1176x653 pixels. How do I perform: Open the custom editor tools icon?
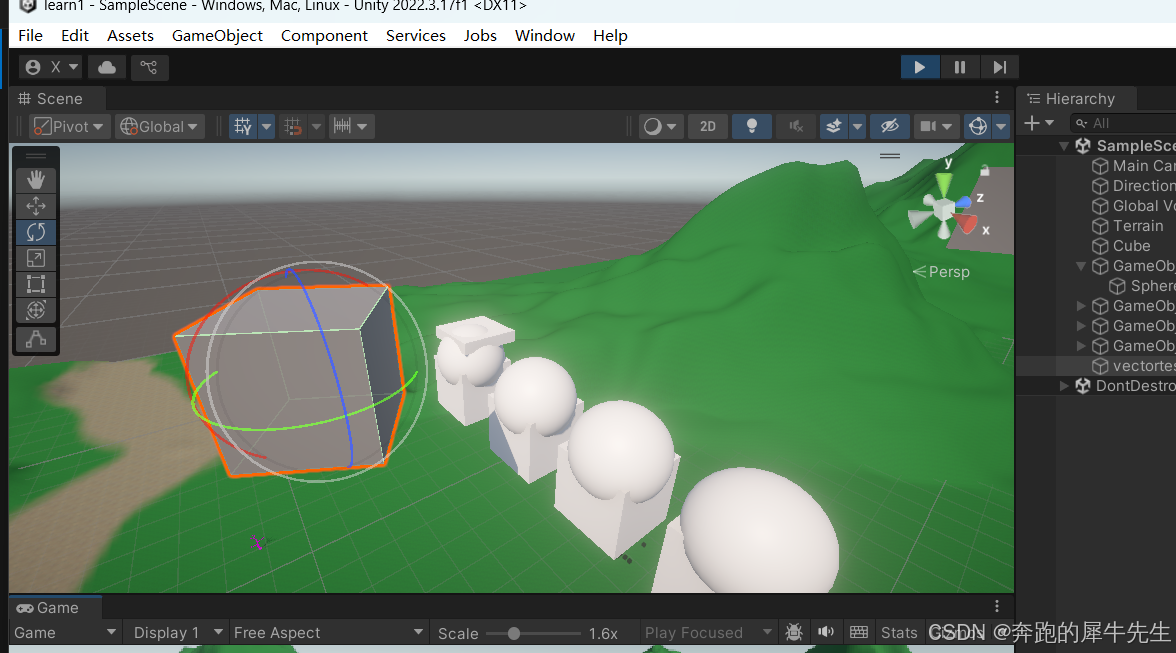tap(35, 340)
